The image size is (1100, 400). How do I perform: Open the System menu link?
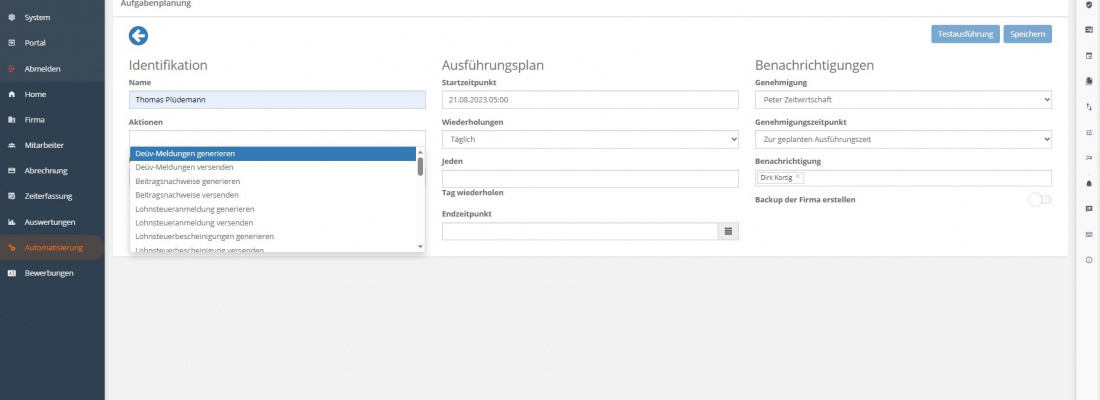pos(37,17)
